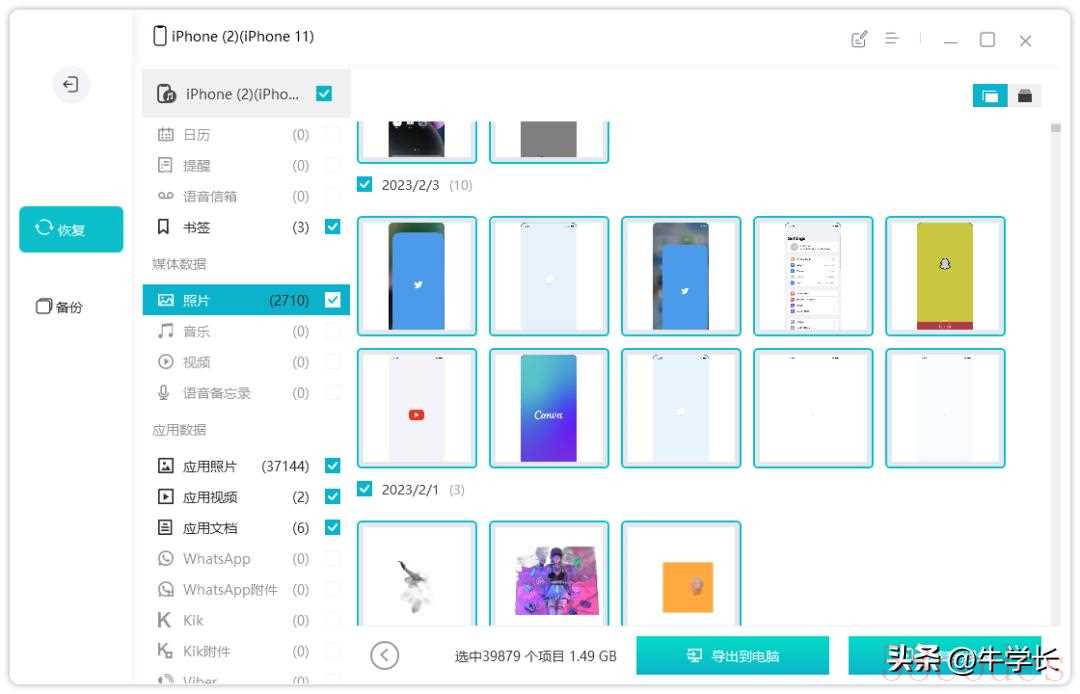Click the Photos (照片) picture icon
This screenshot has height=694, width=1080.
tap(165, 300)
